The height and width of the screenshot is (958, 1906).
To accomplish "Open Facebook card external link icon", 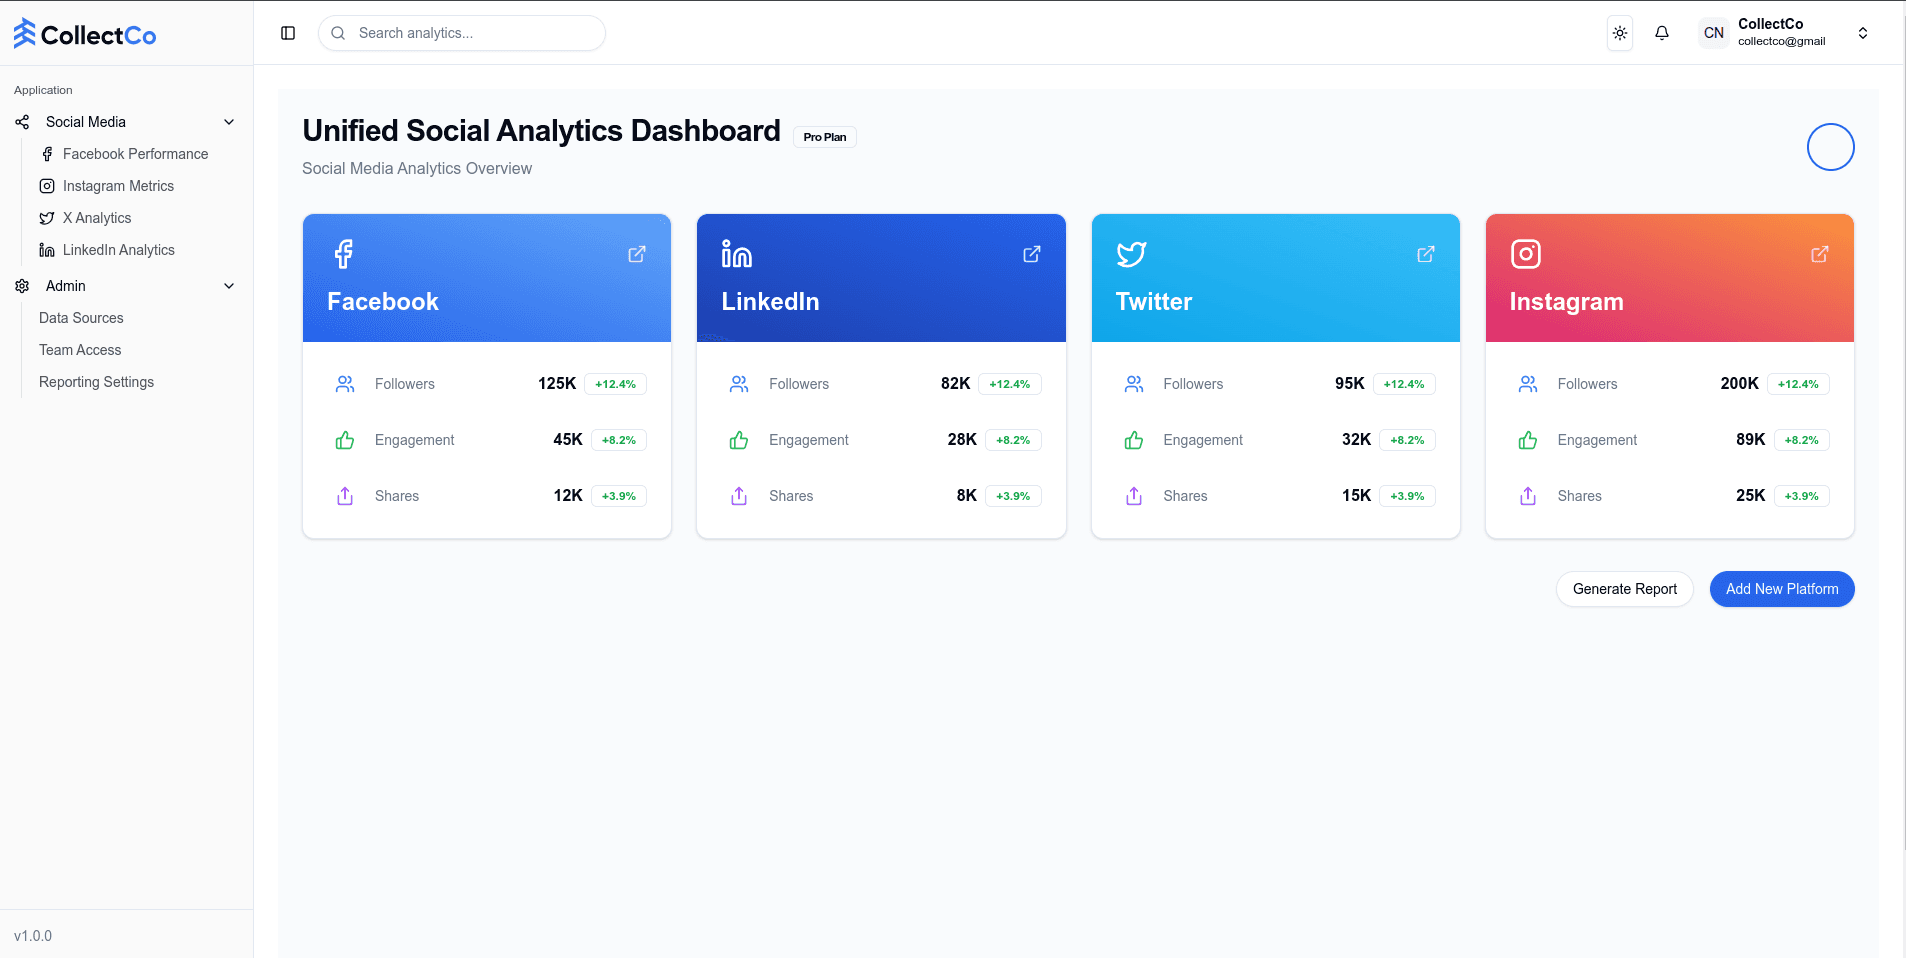I will tap(636, 254).
